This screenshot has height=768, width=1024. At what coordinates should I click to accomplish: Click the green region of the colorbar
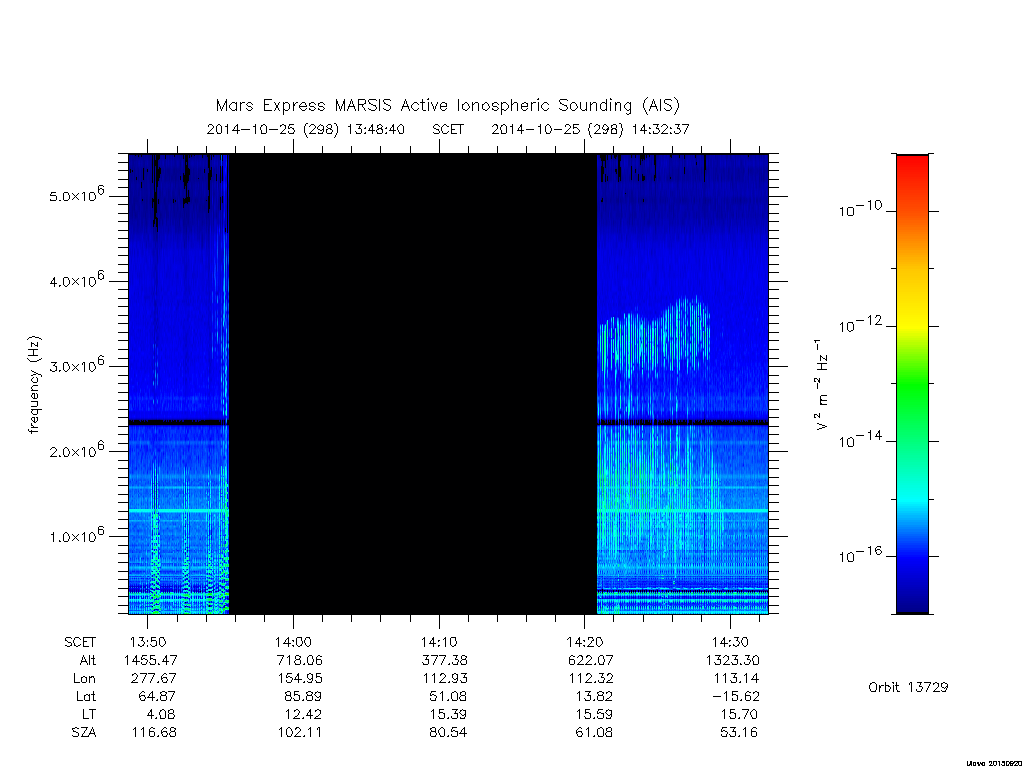912,385
